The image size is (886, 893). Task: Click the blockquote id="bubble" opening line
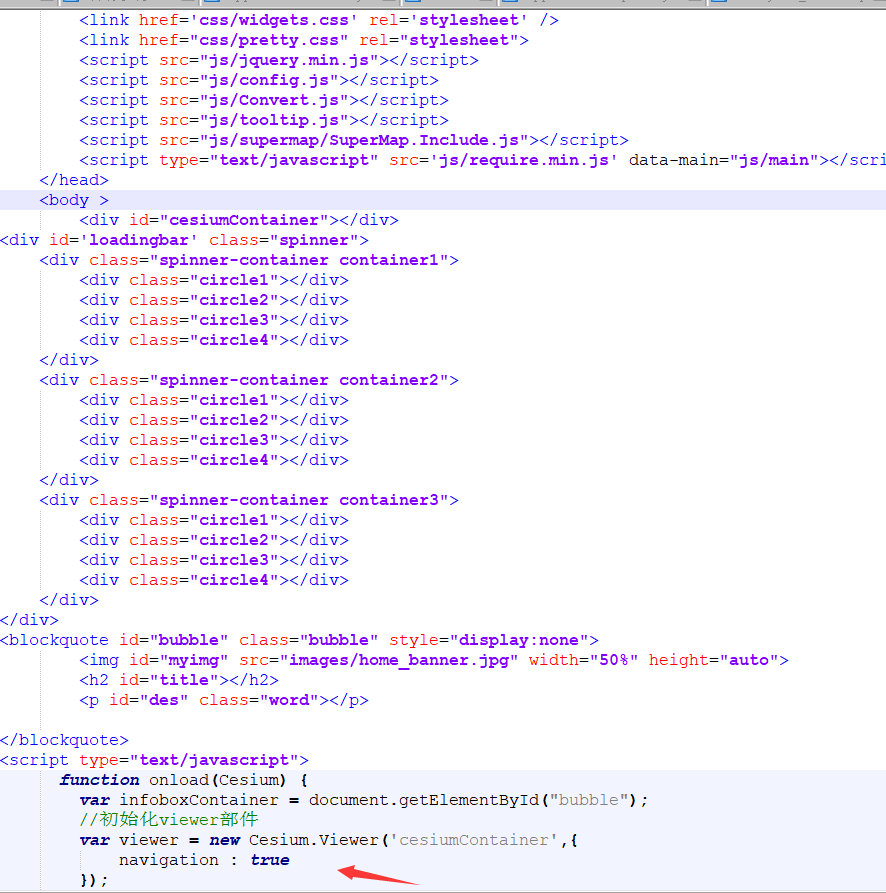point(300,640)
